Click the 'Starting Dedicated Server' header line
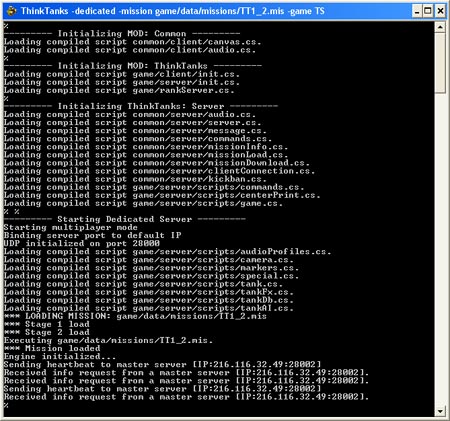This screenshot has width=450, height=421. [x=125, y=219]
